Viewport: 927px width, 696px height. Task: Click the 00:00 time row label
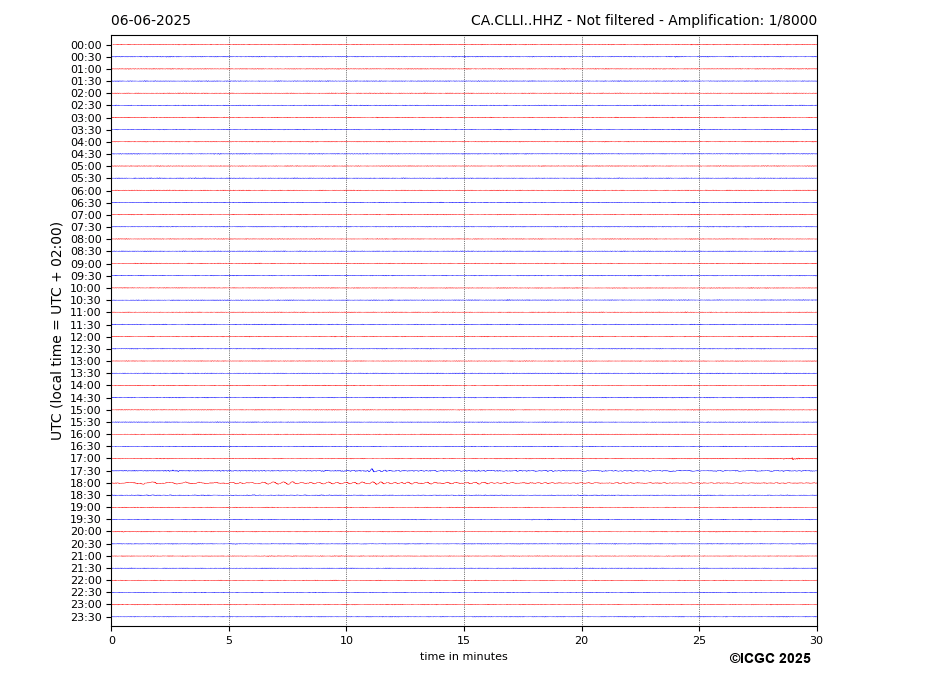(86, 46)
